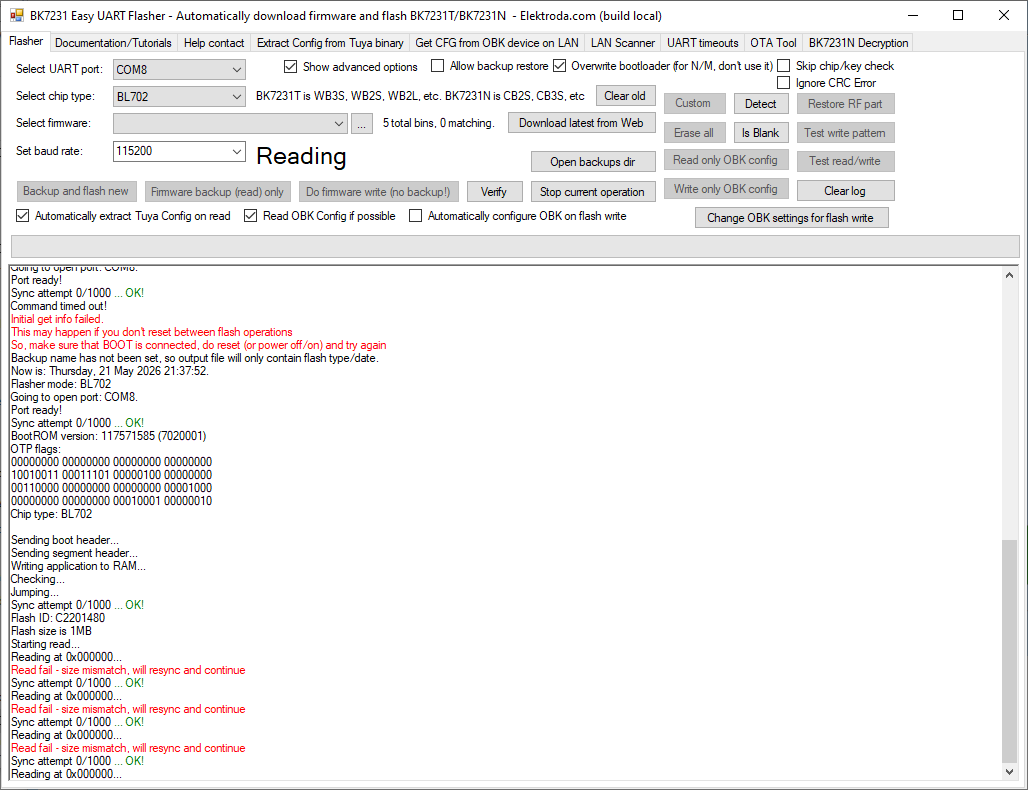Maximize the flasher window

pos(958,15)
